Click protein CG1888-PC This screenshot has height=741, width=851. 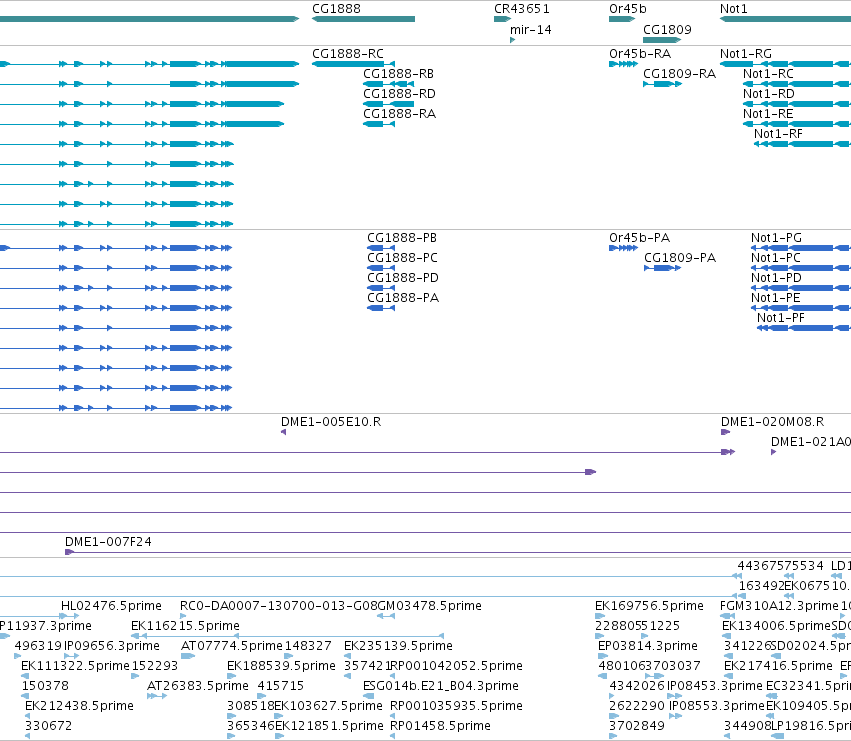[381, 268]
